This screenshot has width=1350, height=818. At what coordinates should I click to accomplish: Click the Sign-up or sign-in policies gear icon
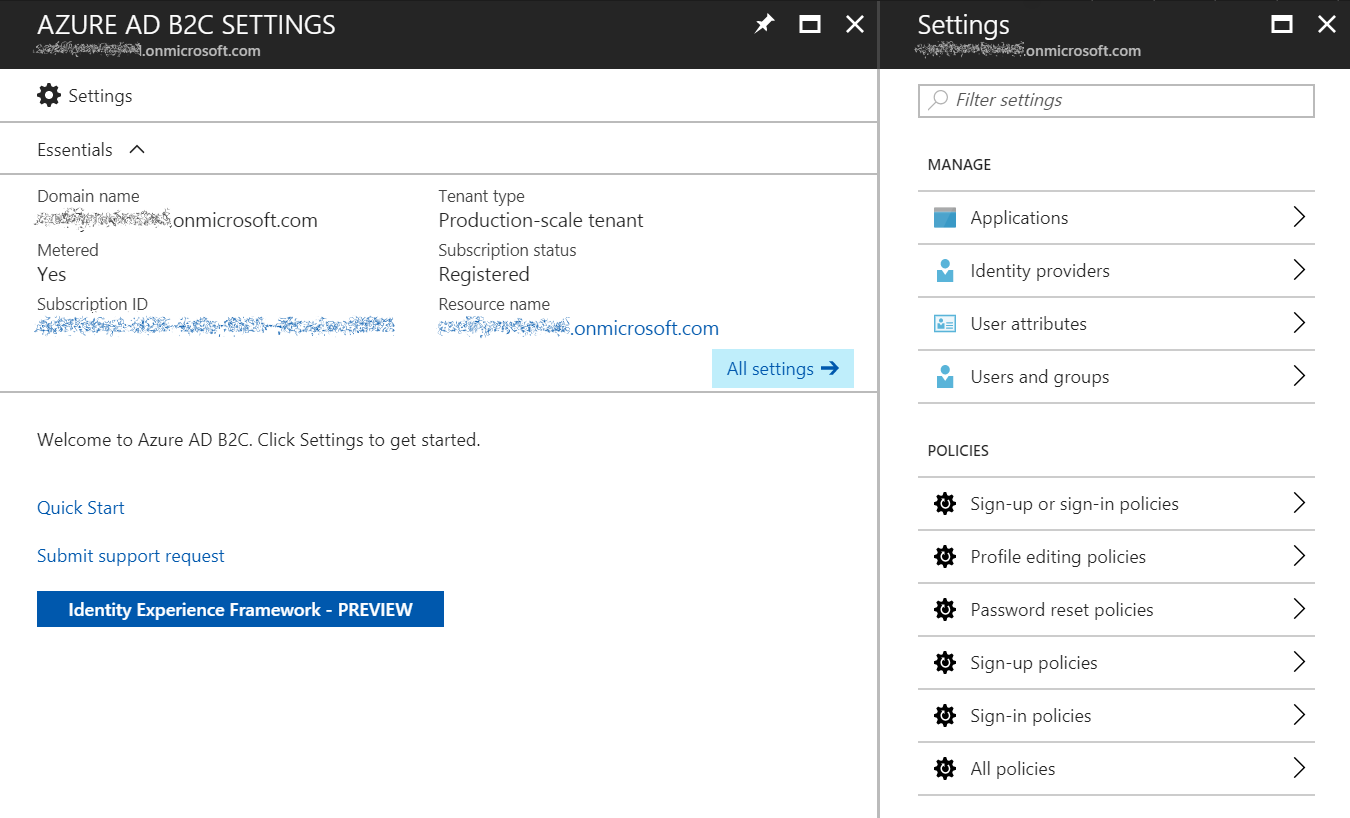(x=944, y=504)
